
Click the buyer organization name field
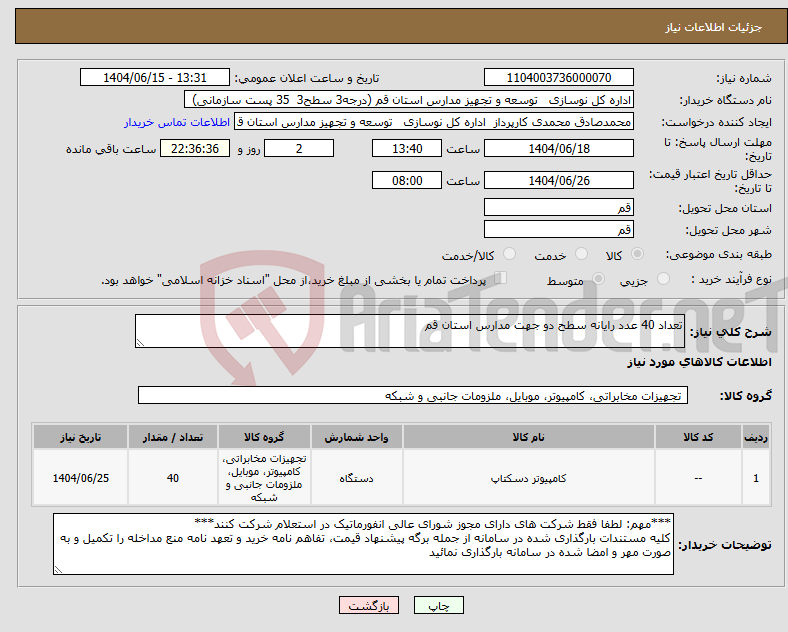(409, 100)
